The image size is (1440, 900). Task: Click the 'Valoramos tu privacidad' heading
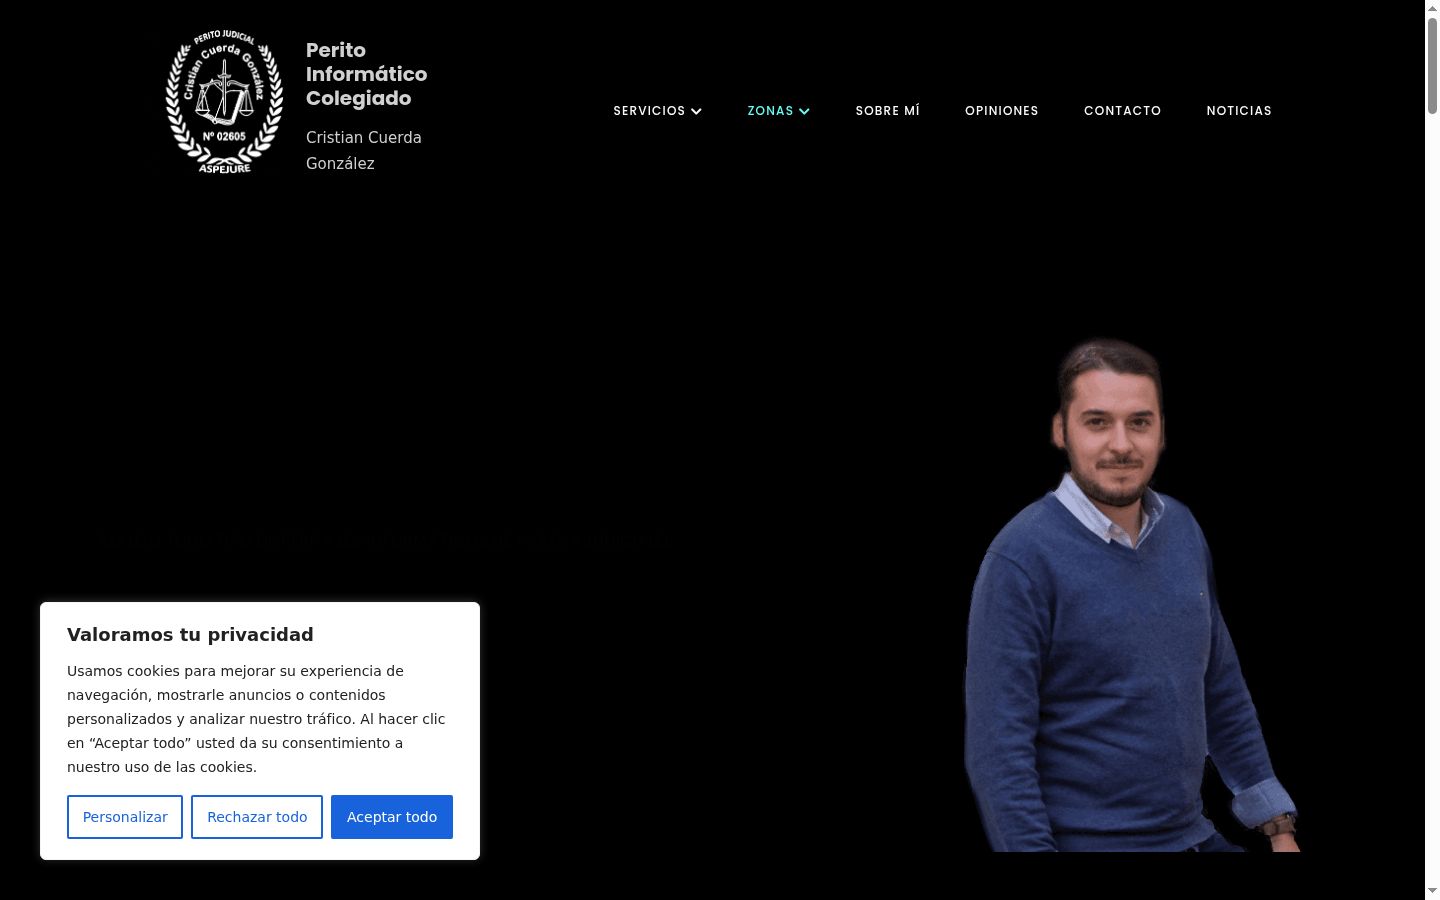point(190,634)
